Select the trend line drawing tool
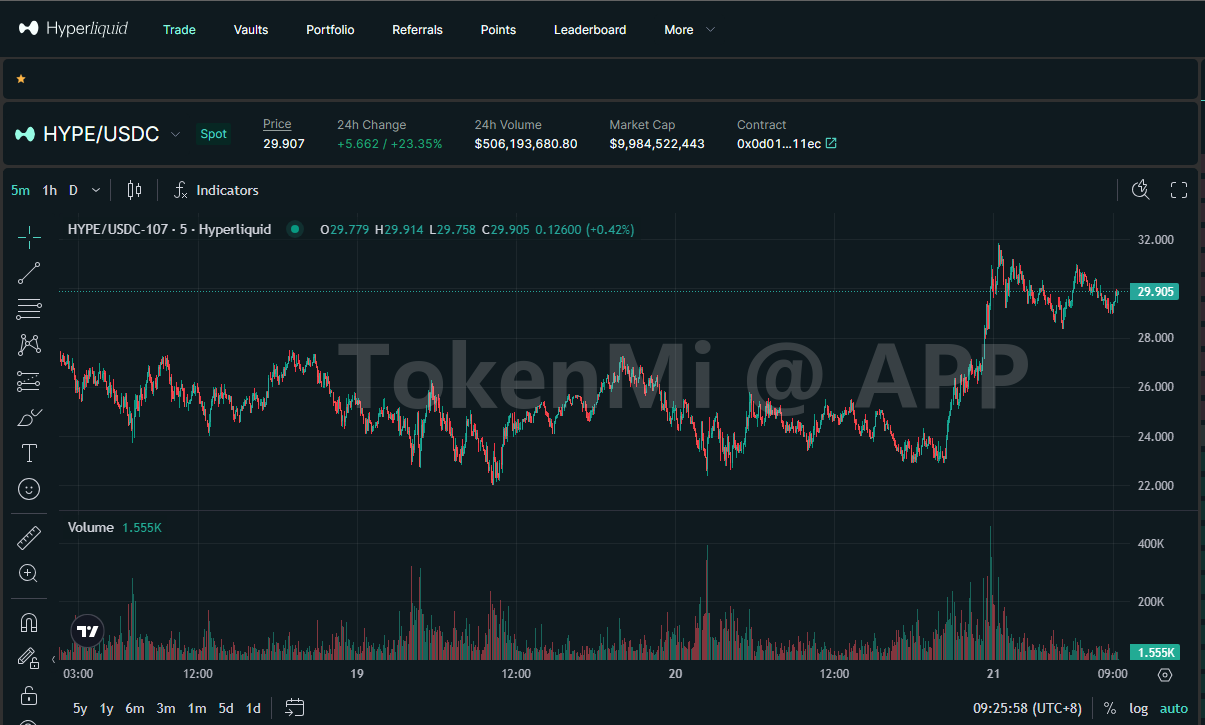The width and height of the screenshot is (1205, 725). coord(29,273)
